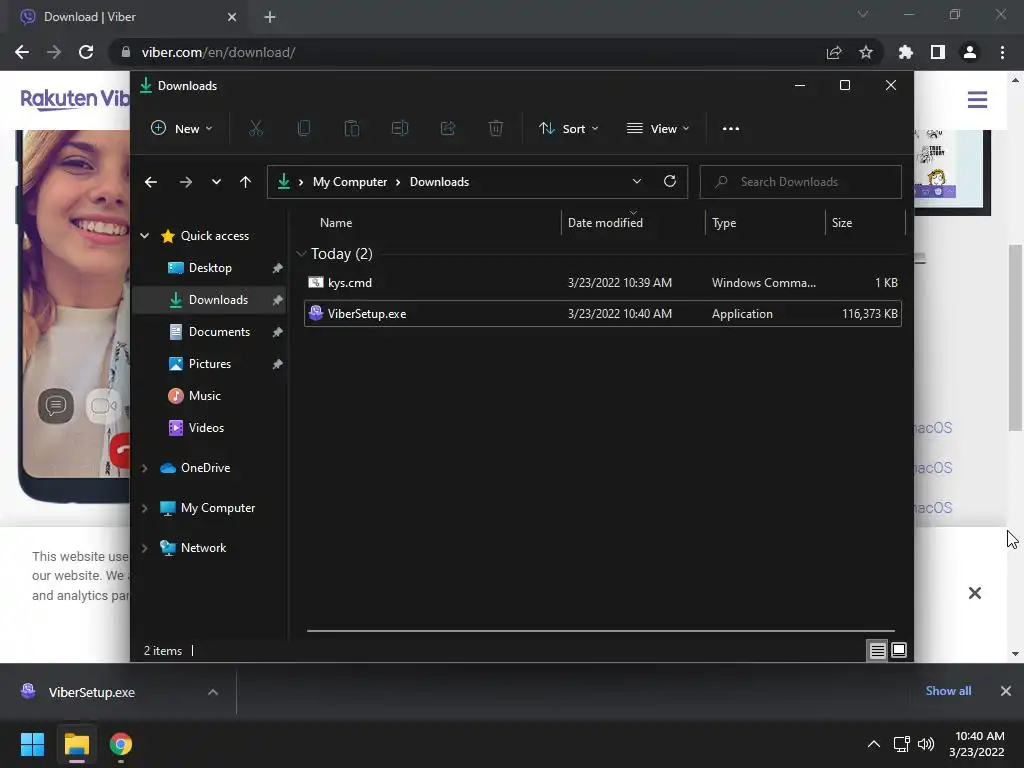Select Pictures in the sidebar
Screen dimensions: 1024x768
pos(210,364)
